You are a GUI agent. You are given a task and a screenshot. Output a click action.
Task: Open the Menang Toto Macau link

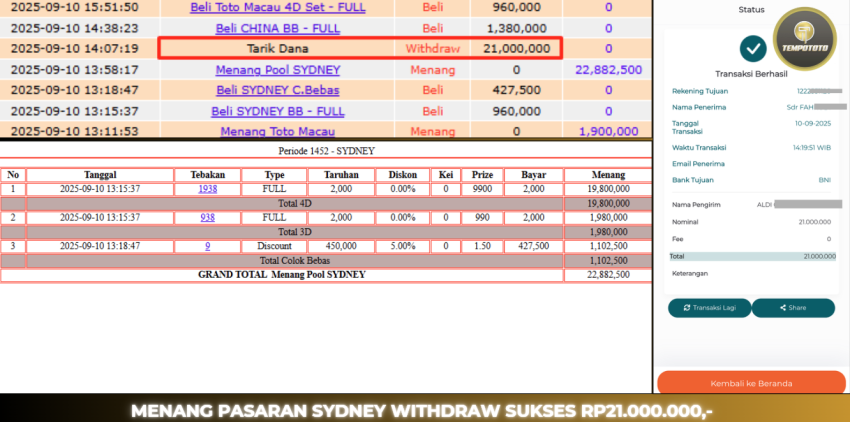(278, 131)
